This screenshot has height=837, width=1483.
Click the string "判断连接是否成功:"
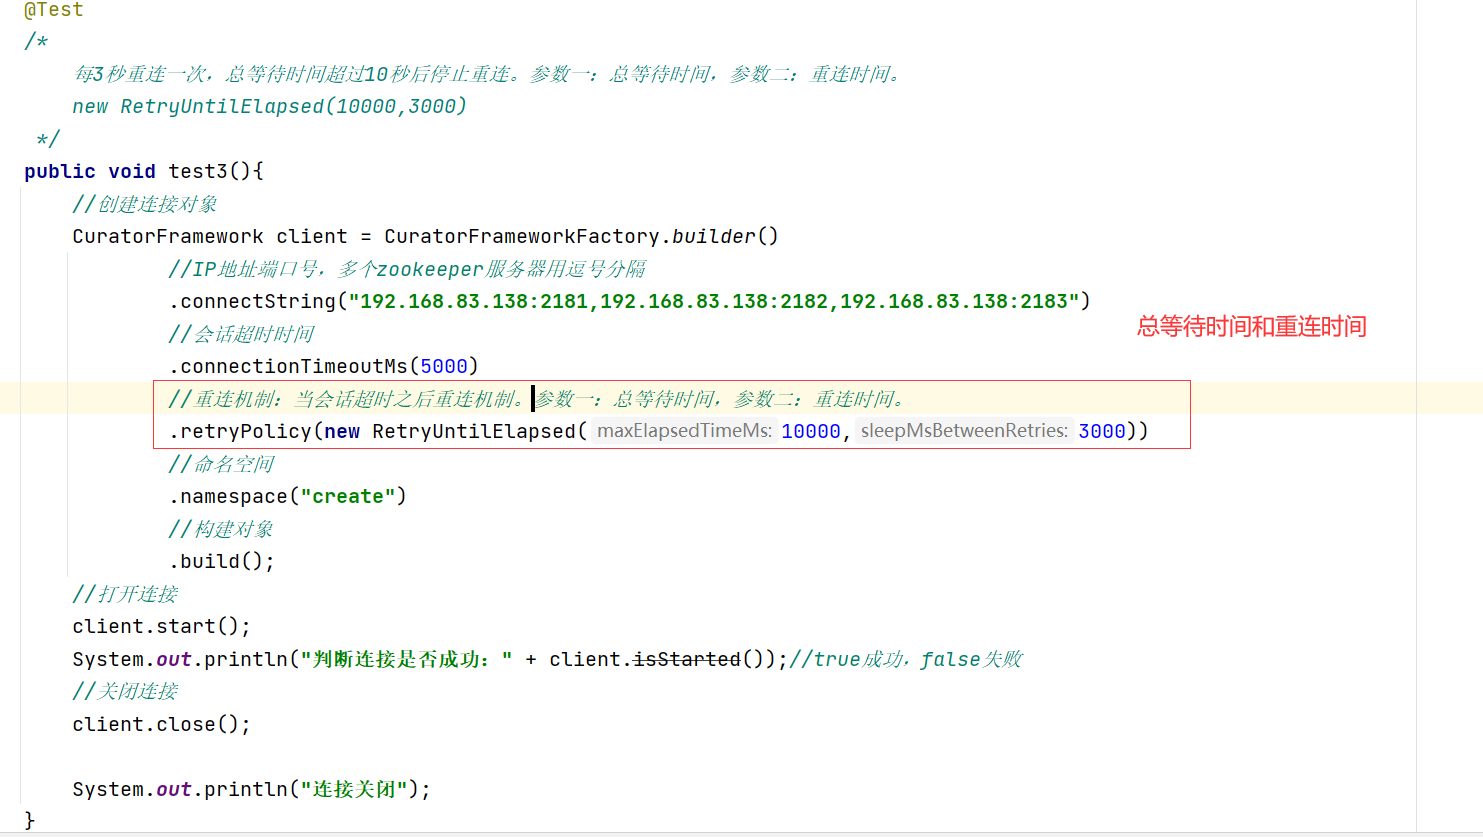(406, 659)
